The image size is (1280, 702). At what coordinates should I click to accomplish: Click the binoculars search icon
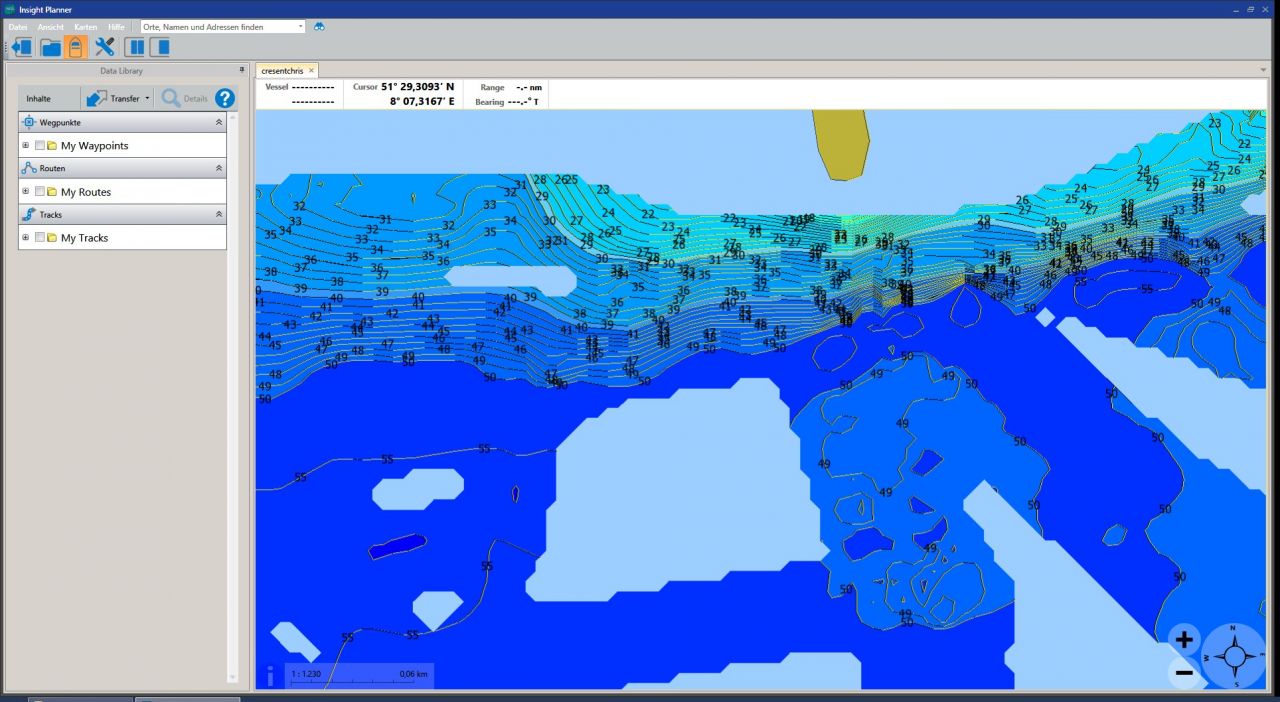point(319,27)
